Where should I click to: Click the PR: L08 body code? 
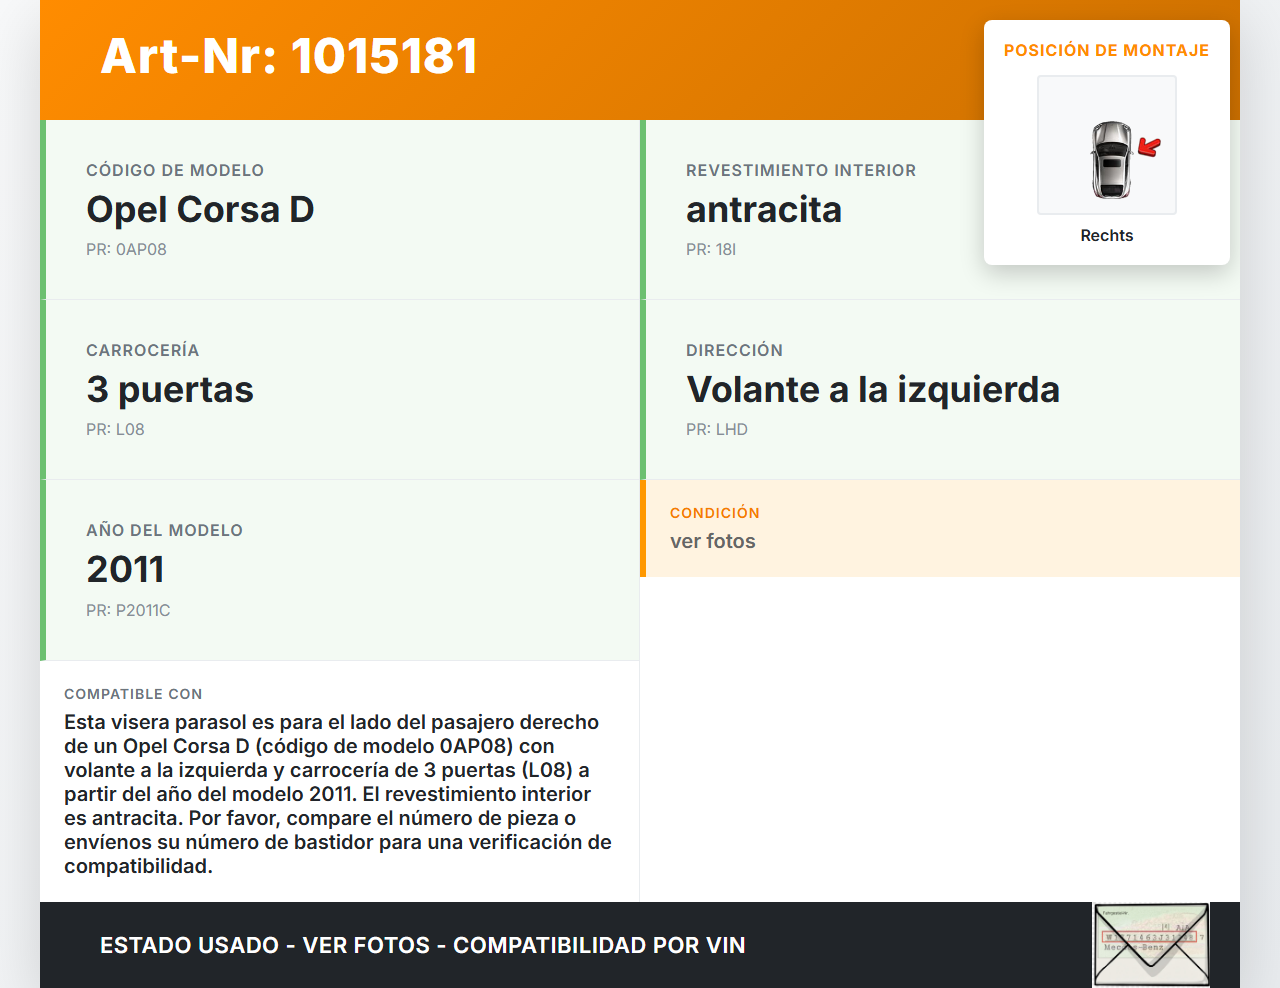(115, 430)
